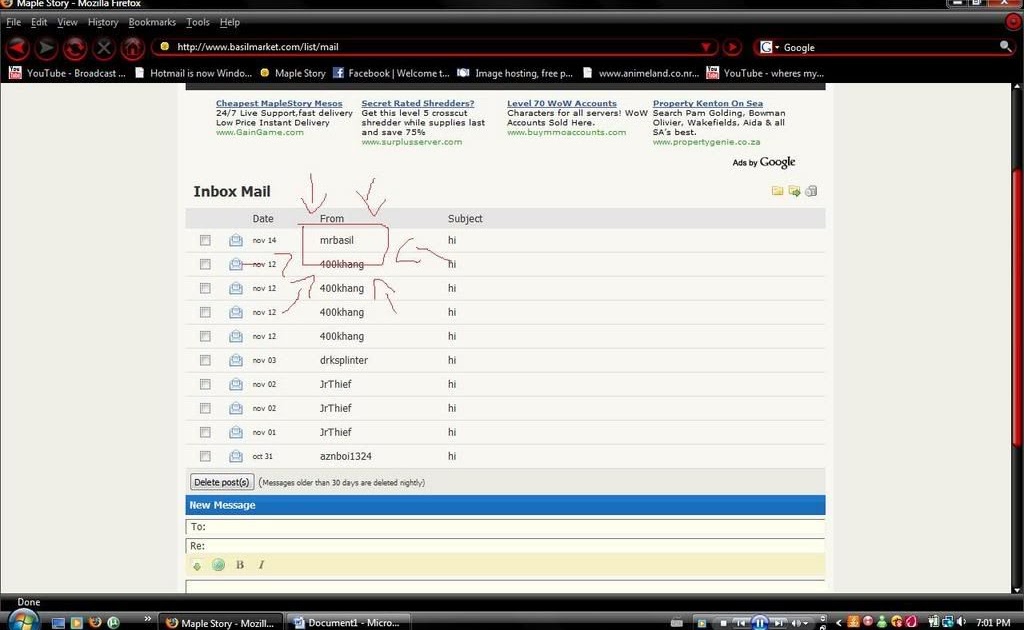1024x630 pixels.
Task: Open the Windows Start orb
Action: [23, 620]
